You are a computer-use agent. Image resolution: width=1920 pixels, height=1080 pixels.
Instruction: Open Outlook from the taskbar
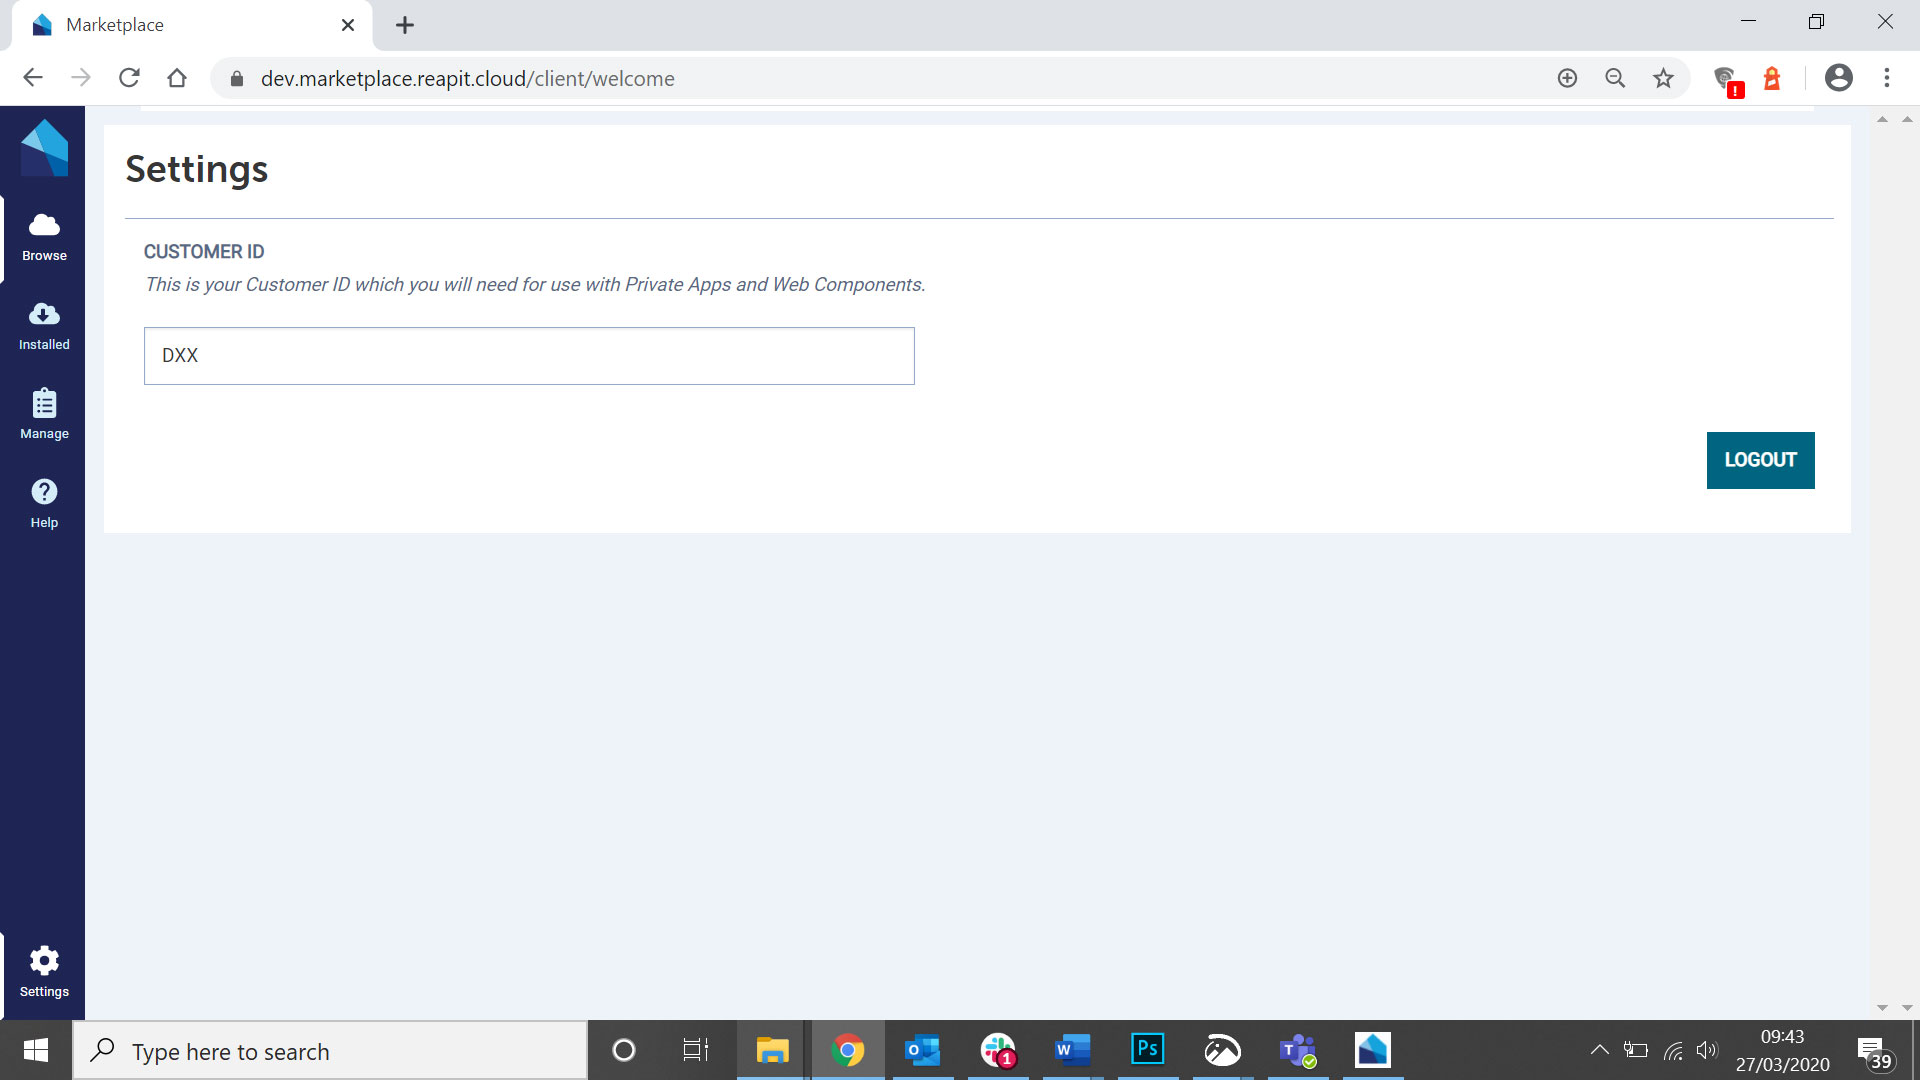click(x=922, y=1050)
